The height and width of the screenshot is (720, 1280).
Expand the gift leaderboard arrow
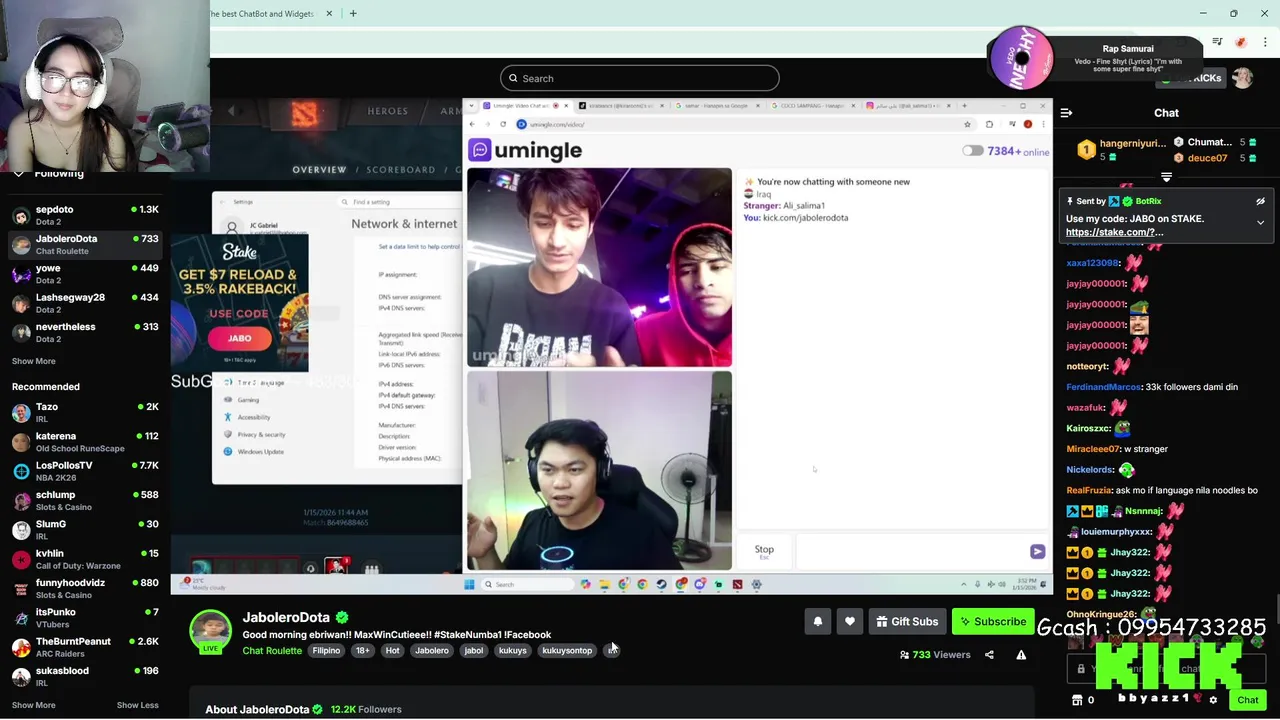1166,177
